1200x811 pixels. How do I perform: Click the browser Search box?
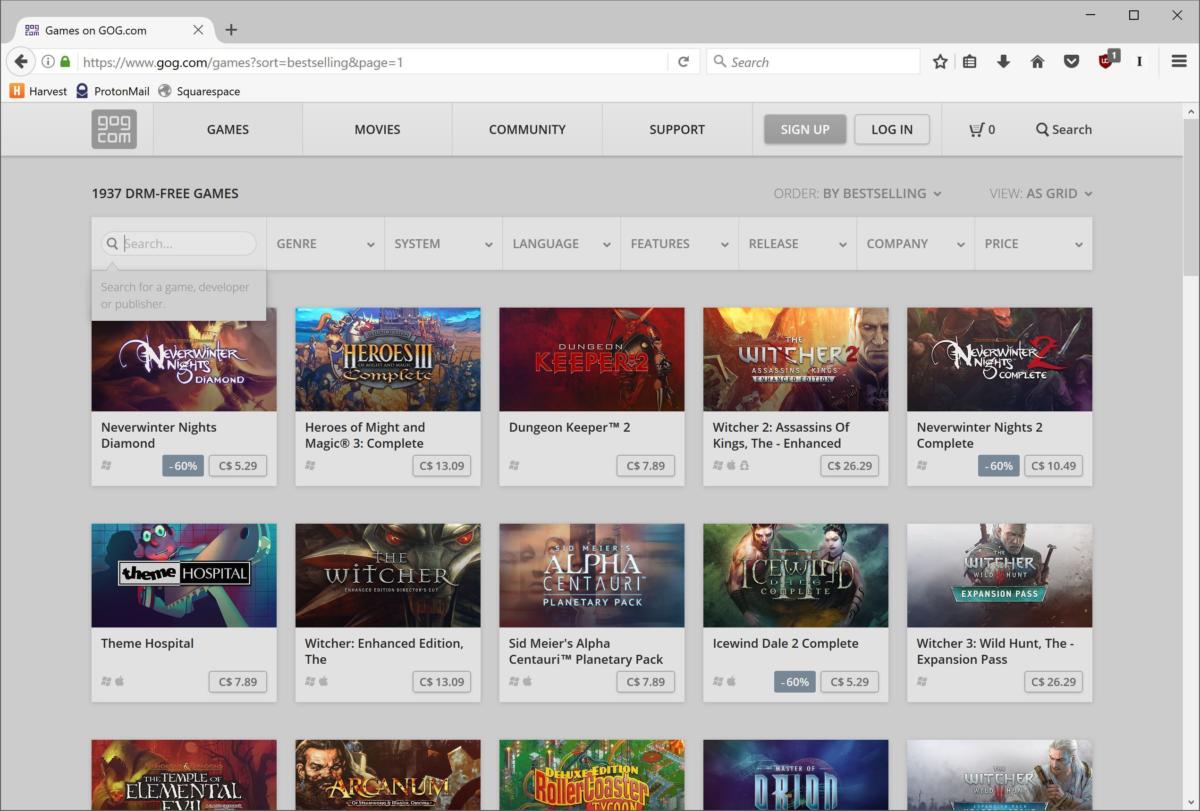(x=813, y=62)
